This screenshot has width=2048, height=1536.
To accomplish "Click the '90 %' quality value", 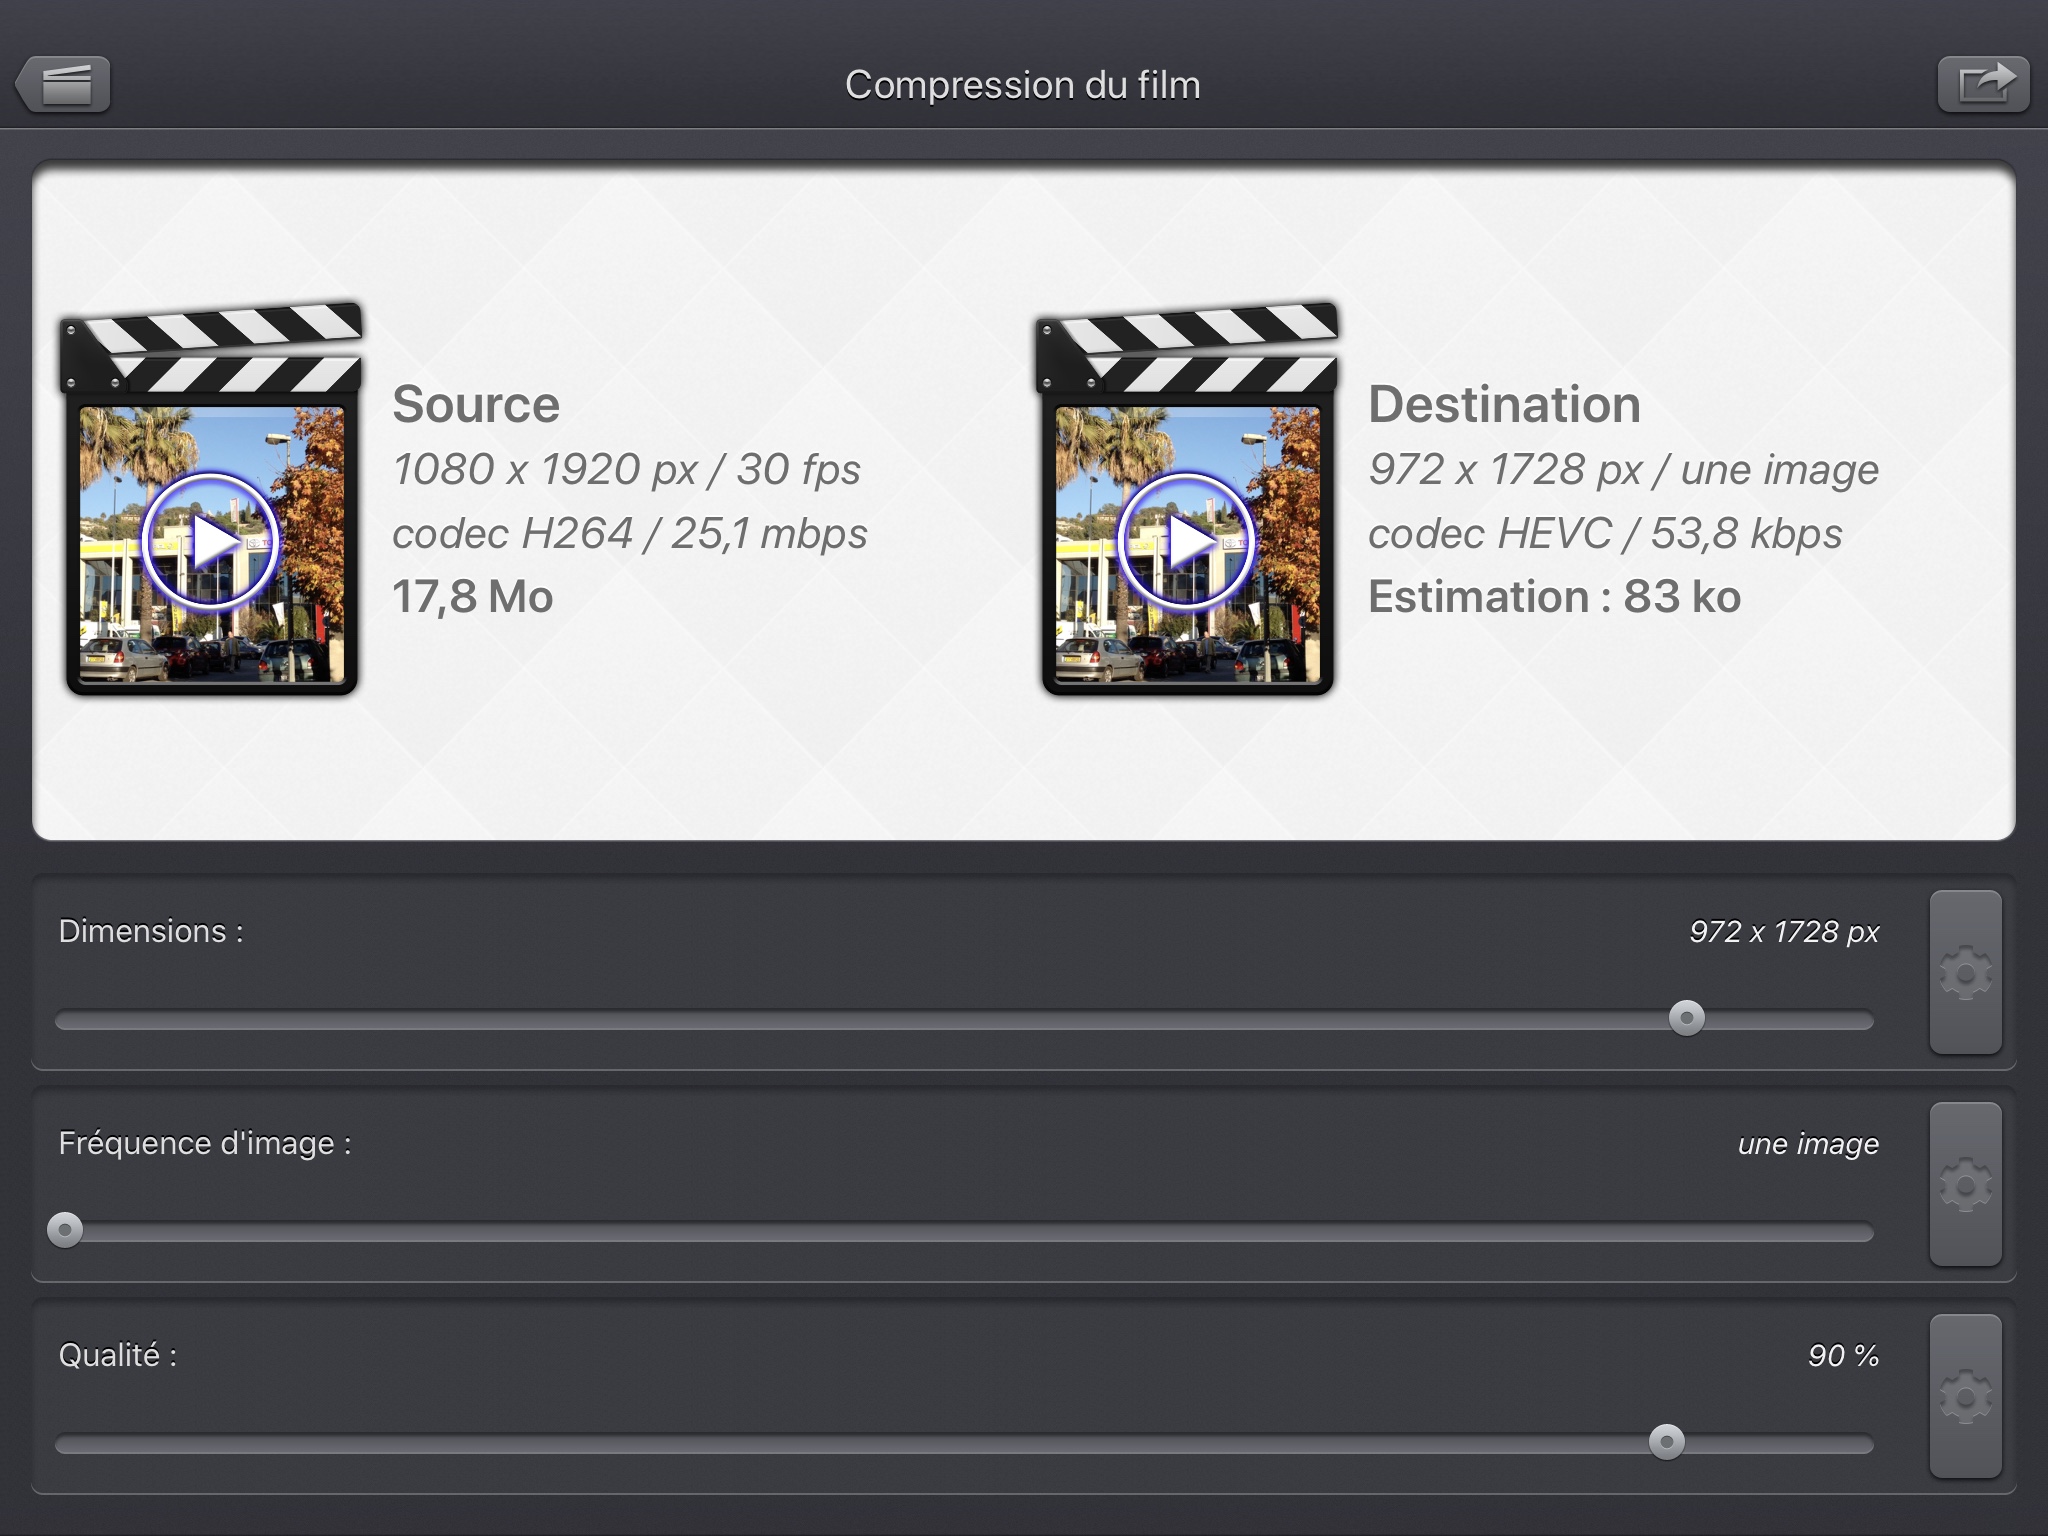I will [1843, 1355].
